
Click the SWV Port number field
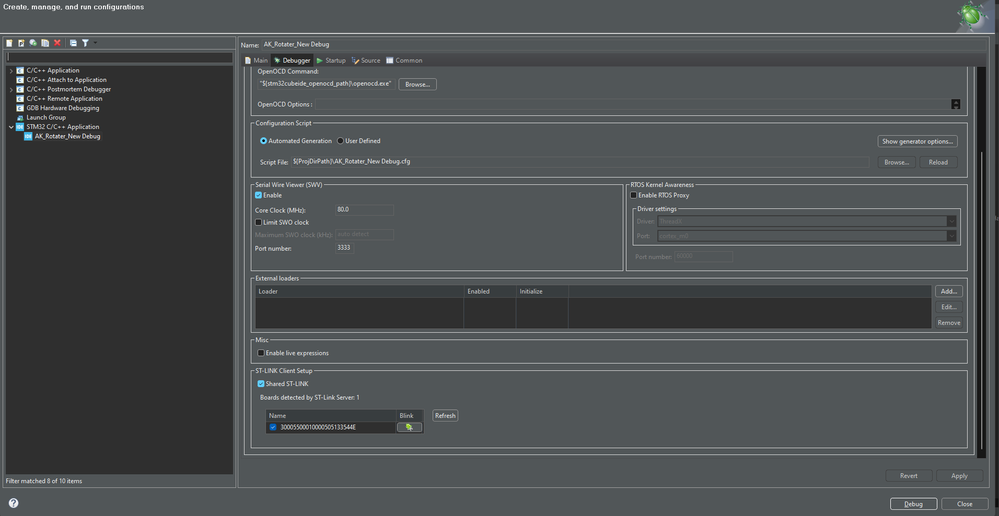(x=345, y=248)
